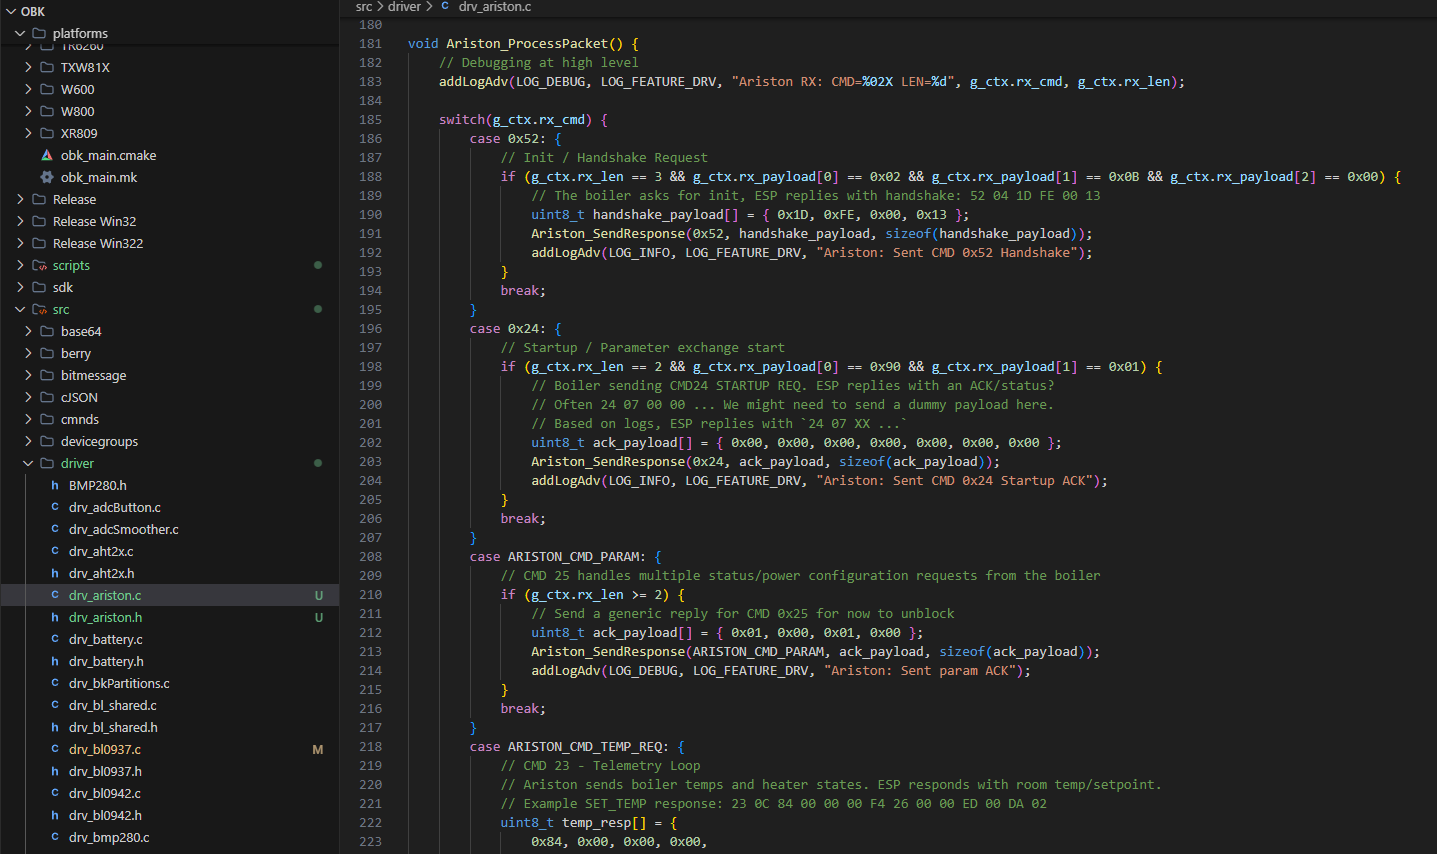The width and height of the screenshot is (1437, 854).
Task: Expand the bitmessage folder chevron
Action: (x=28, y=376)
